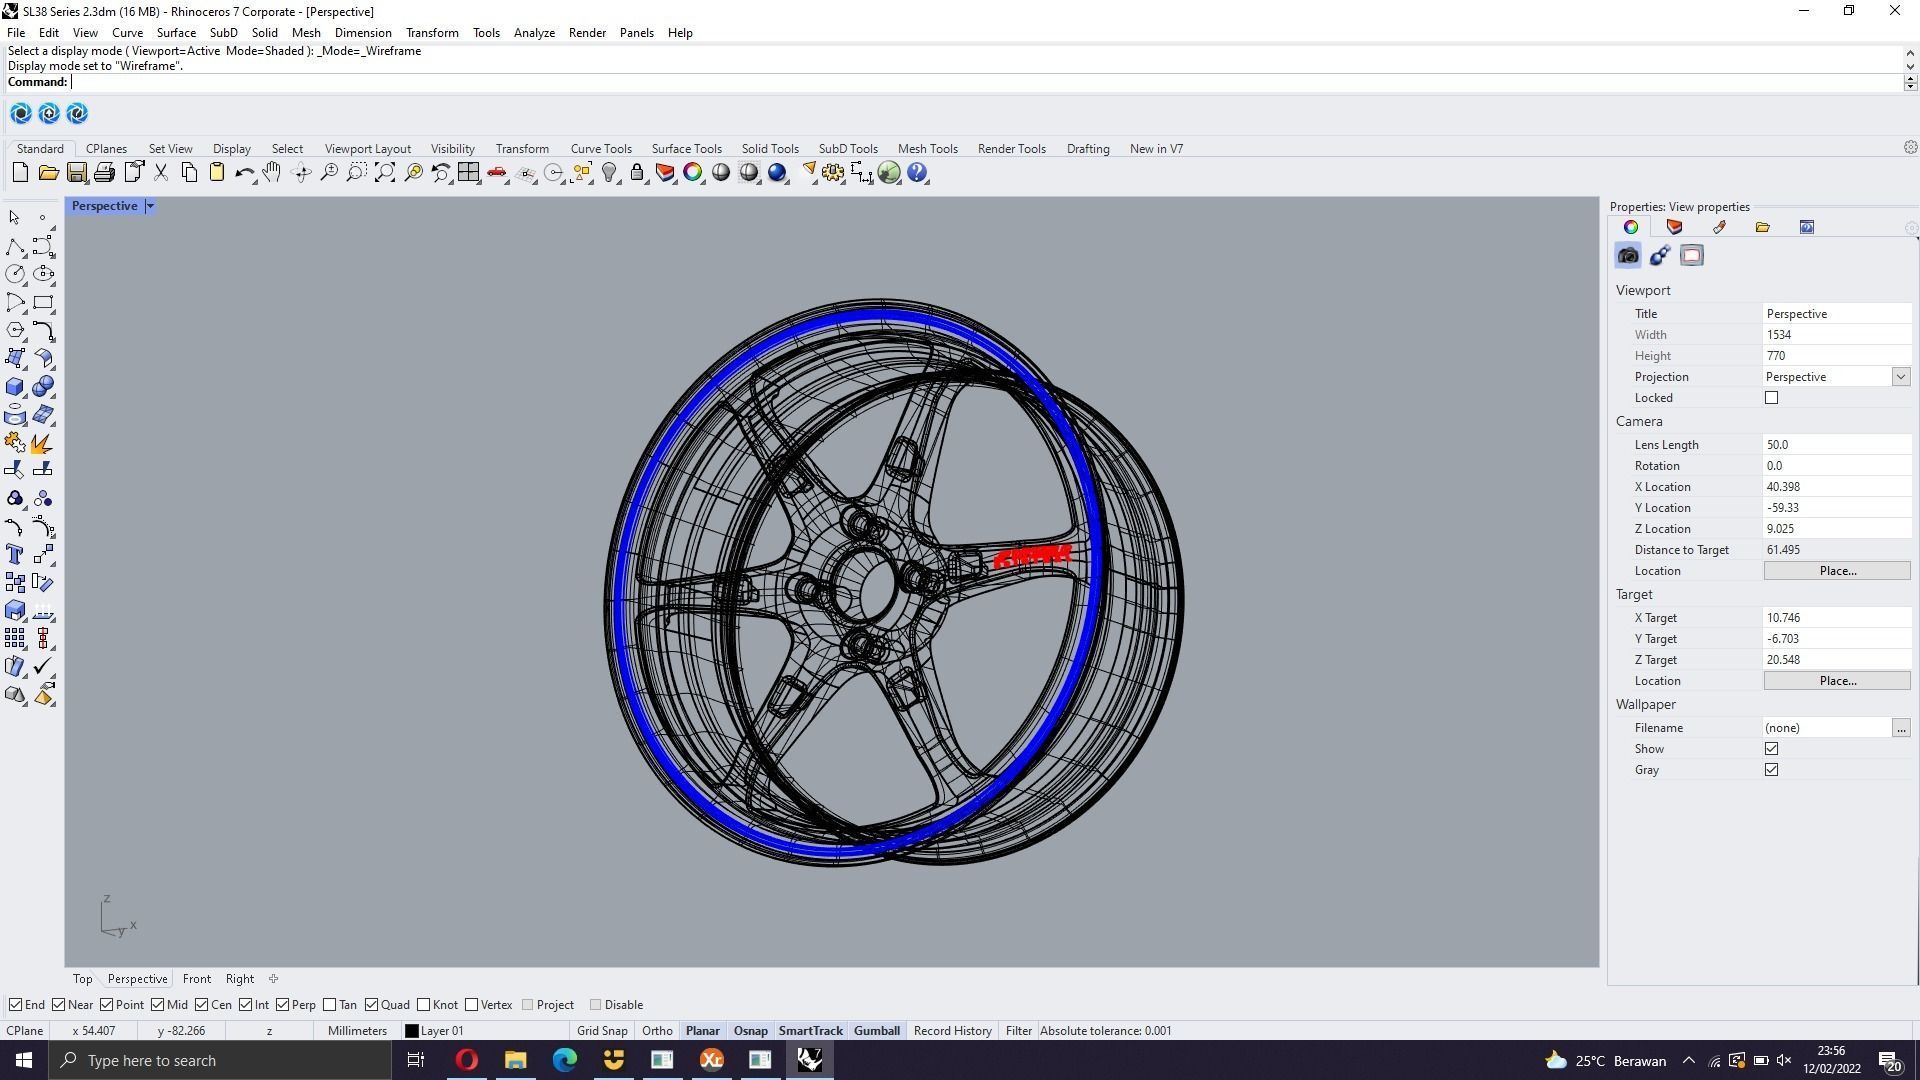Screen dimensions: 1920x1080
Task: Expand the command history scroll arrow
Action: 1910,53
